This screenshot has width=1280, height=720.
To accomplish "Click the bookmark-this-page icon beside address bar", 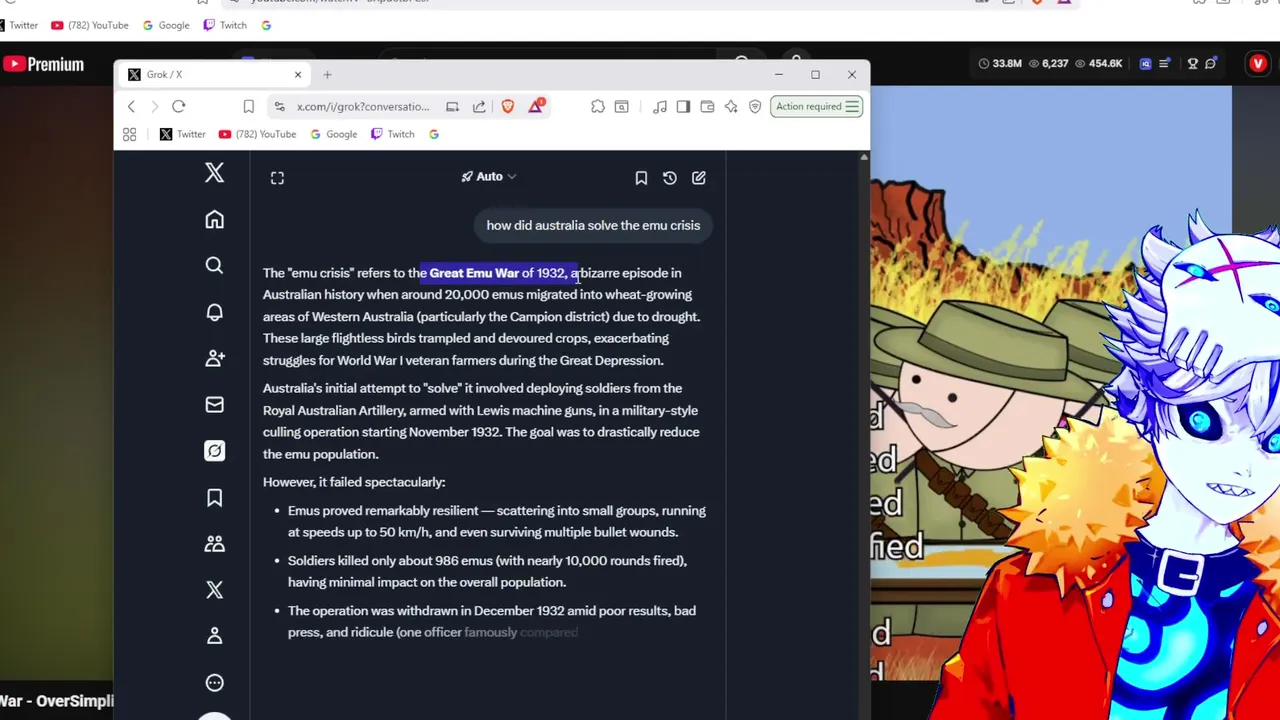I will (x=248, y=107).
